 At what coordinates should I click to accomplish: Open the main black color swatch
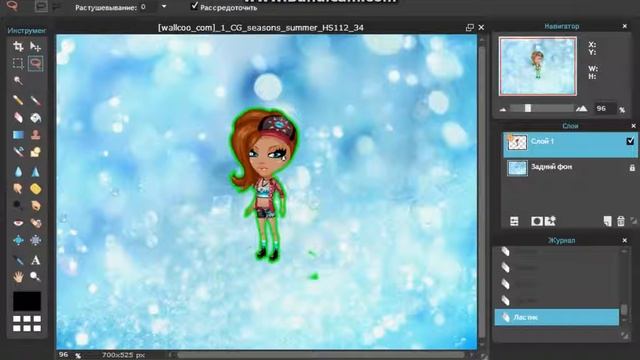(x=27, y=301)
